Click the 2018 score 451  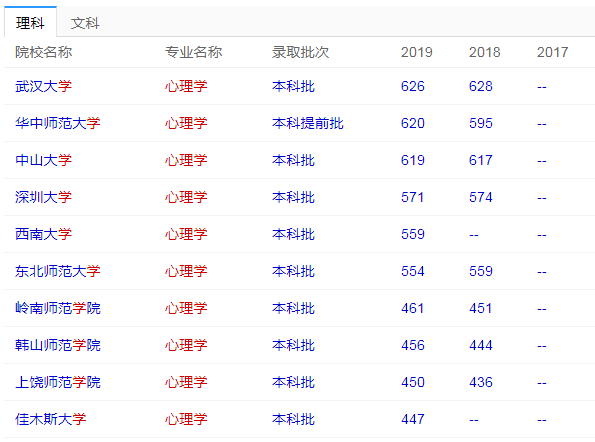(x=480, y=308)
